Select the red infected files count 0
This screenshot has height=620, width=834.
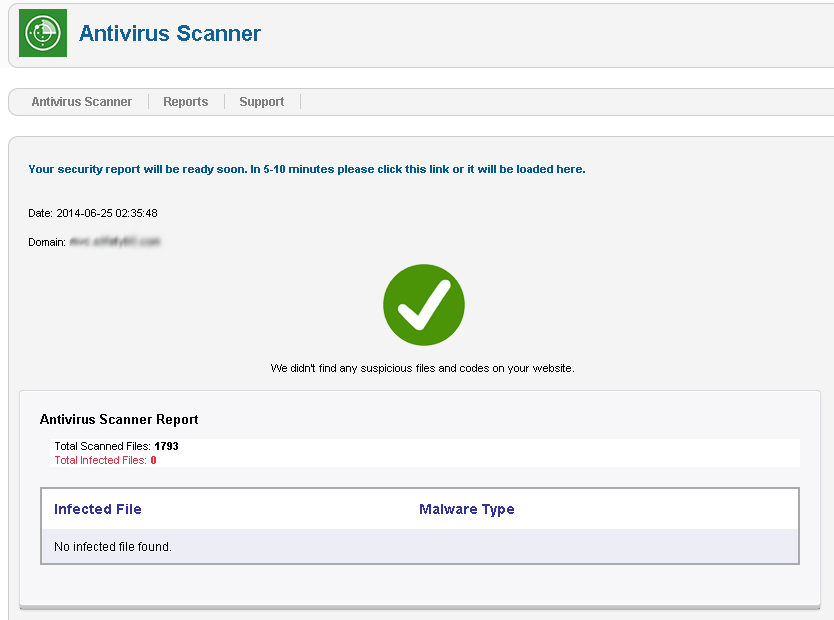(153, 460)
